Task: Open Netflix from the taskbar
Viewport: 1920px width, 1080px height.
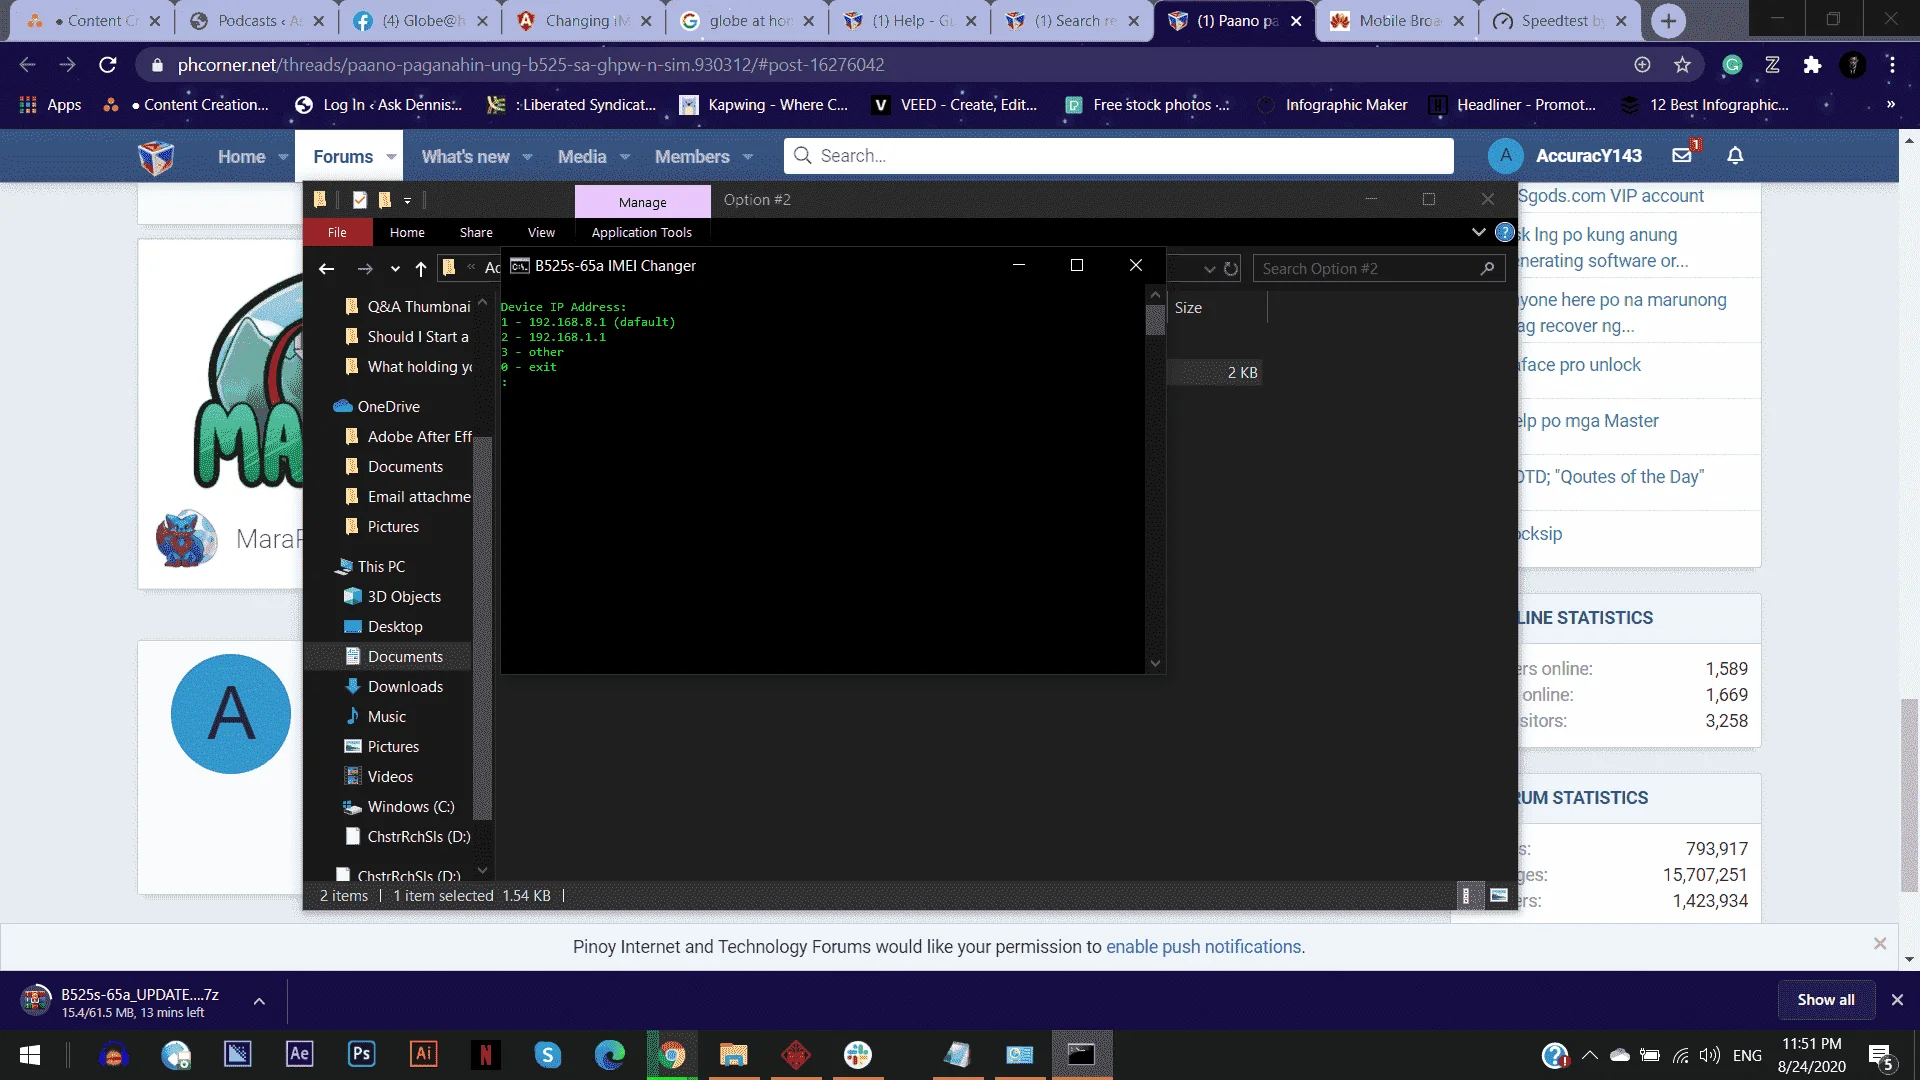Action: coord(486,1054)
